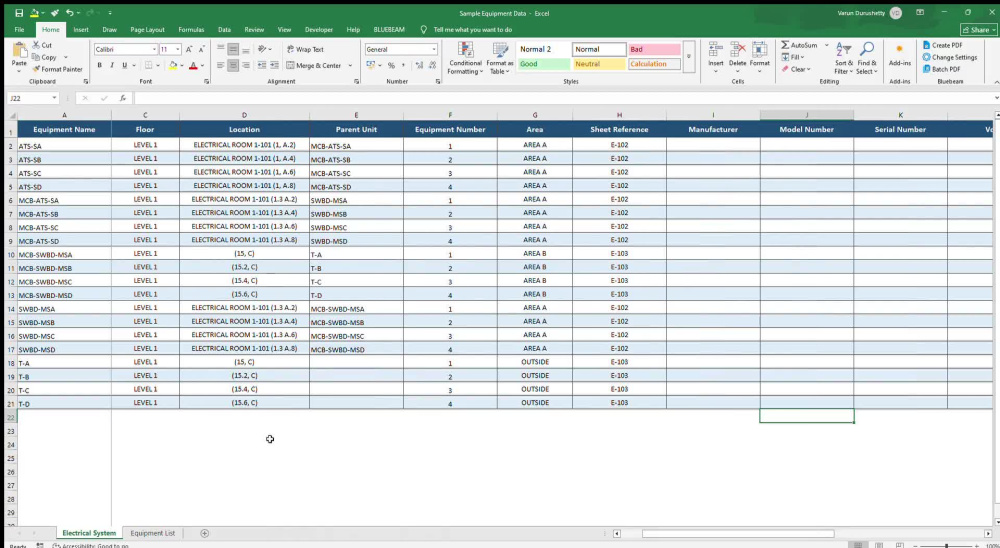Open the Formulas ribbon tab
Viewport: 1000px width, 548px height.
pyautogui.click(x=191, y=29)
